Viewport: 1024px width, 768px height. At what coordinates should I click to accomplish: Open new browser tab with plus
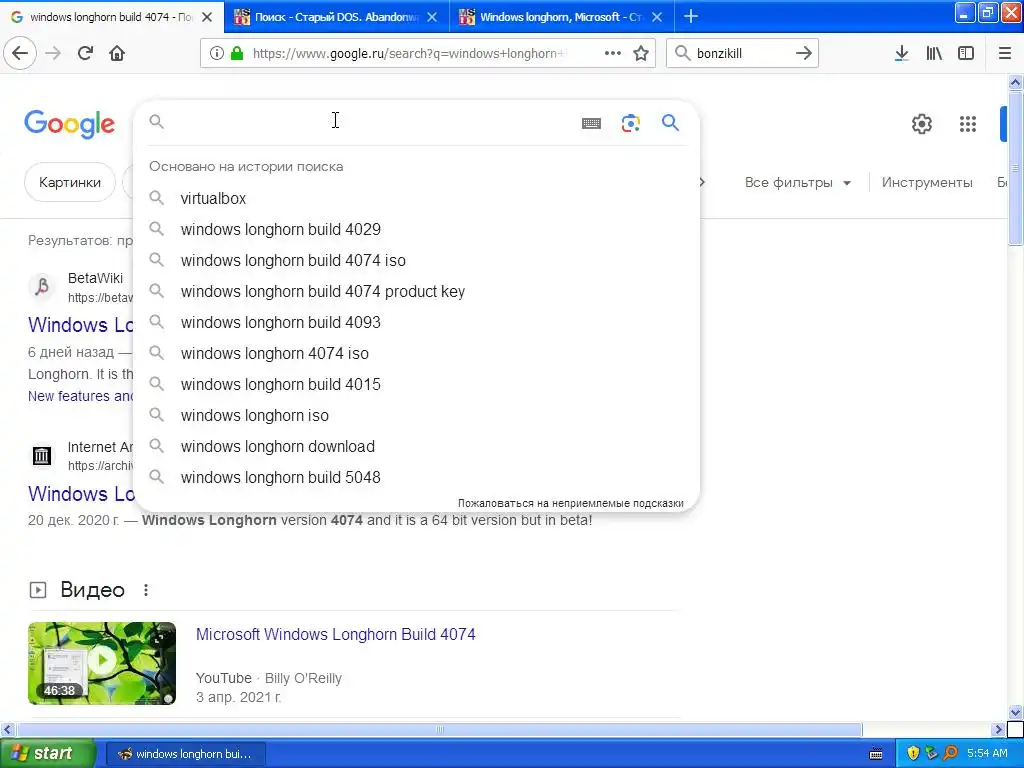690,16
